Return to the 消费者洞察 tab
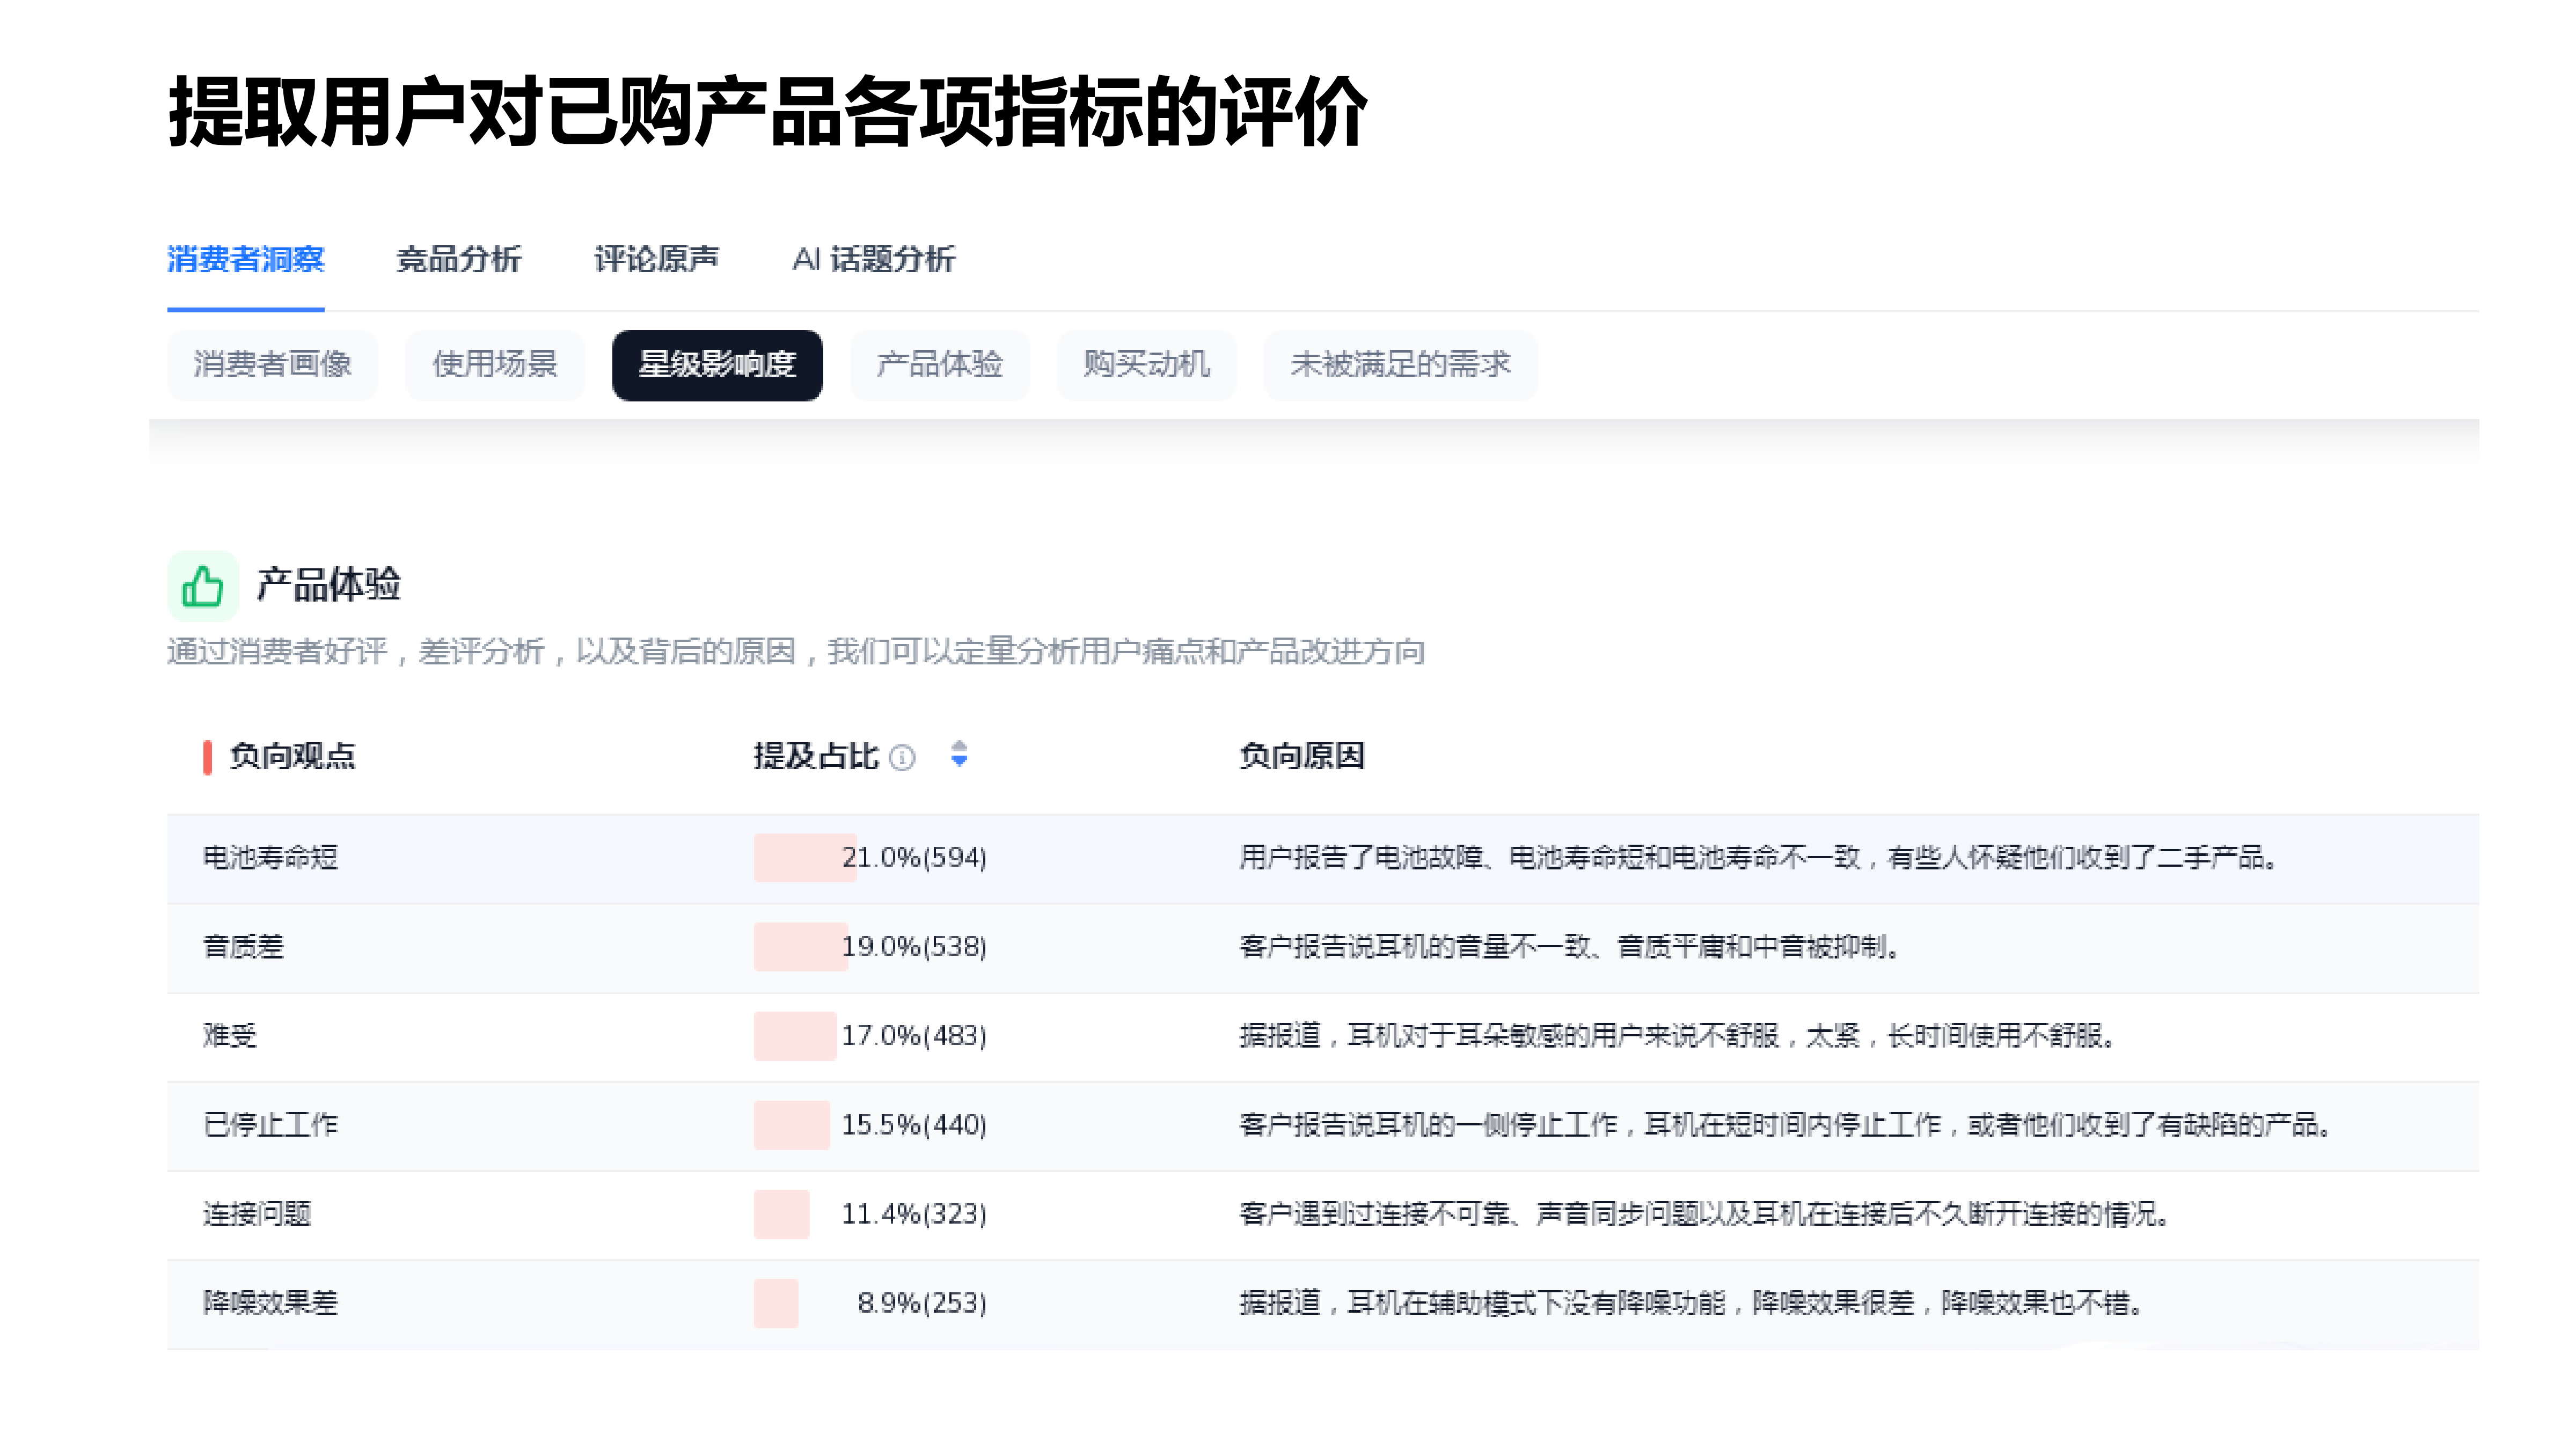 pyautogui.click(x=247, y=260)
